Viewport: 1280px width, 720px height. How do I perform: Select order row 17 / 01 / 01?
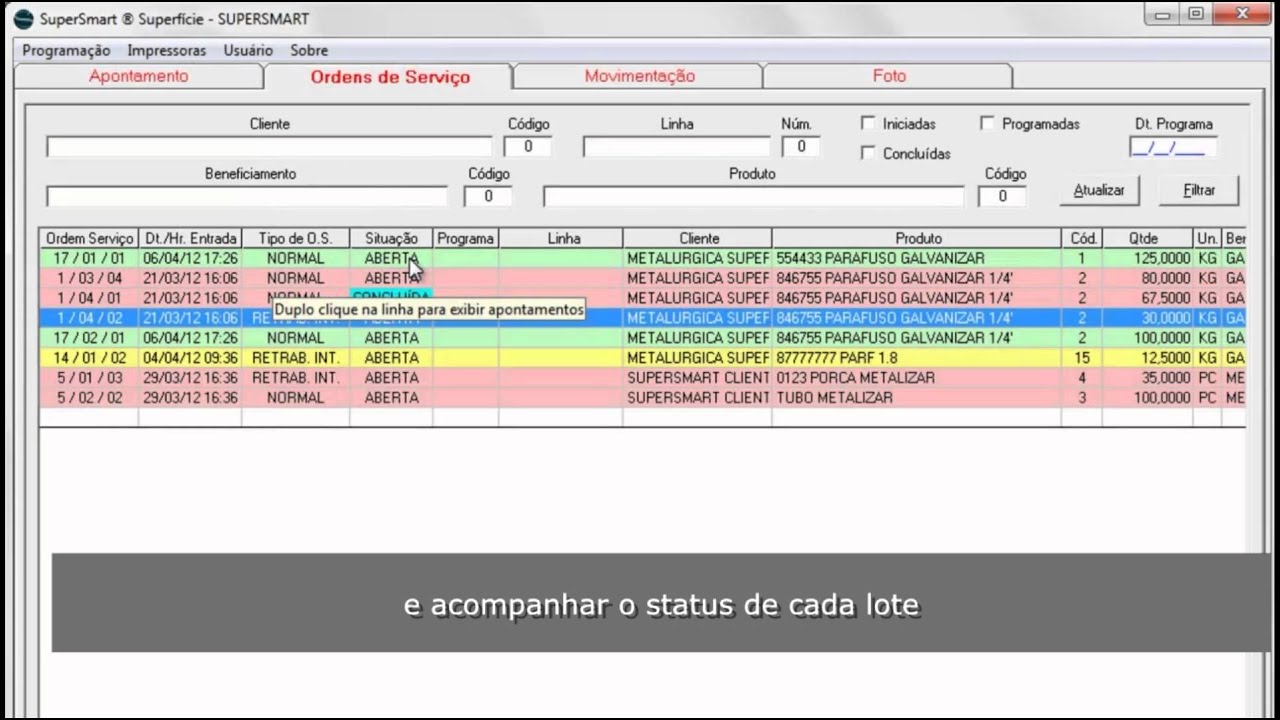coord(642,258)
